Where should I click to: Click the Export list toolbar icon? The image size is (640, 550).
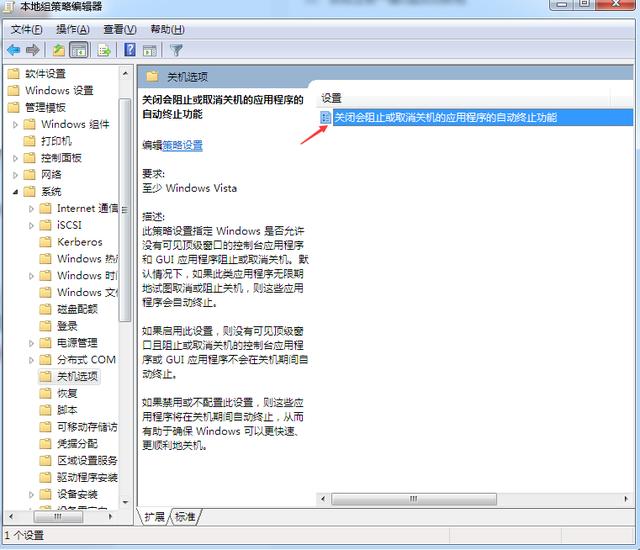[103, 50]
